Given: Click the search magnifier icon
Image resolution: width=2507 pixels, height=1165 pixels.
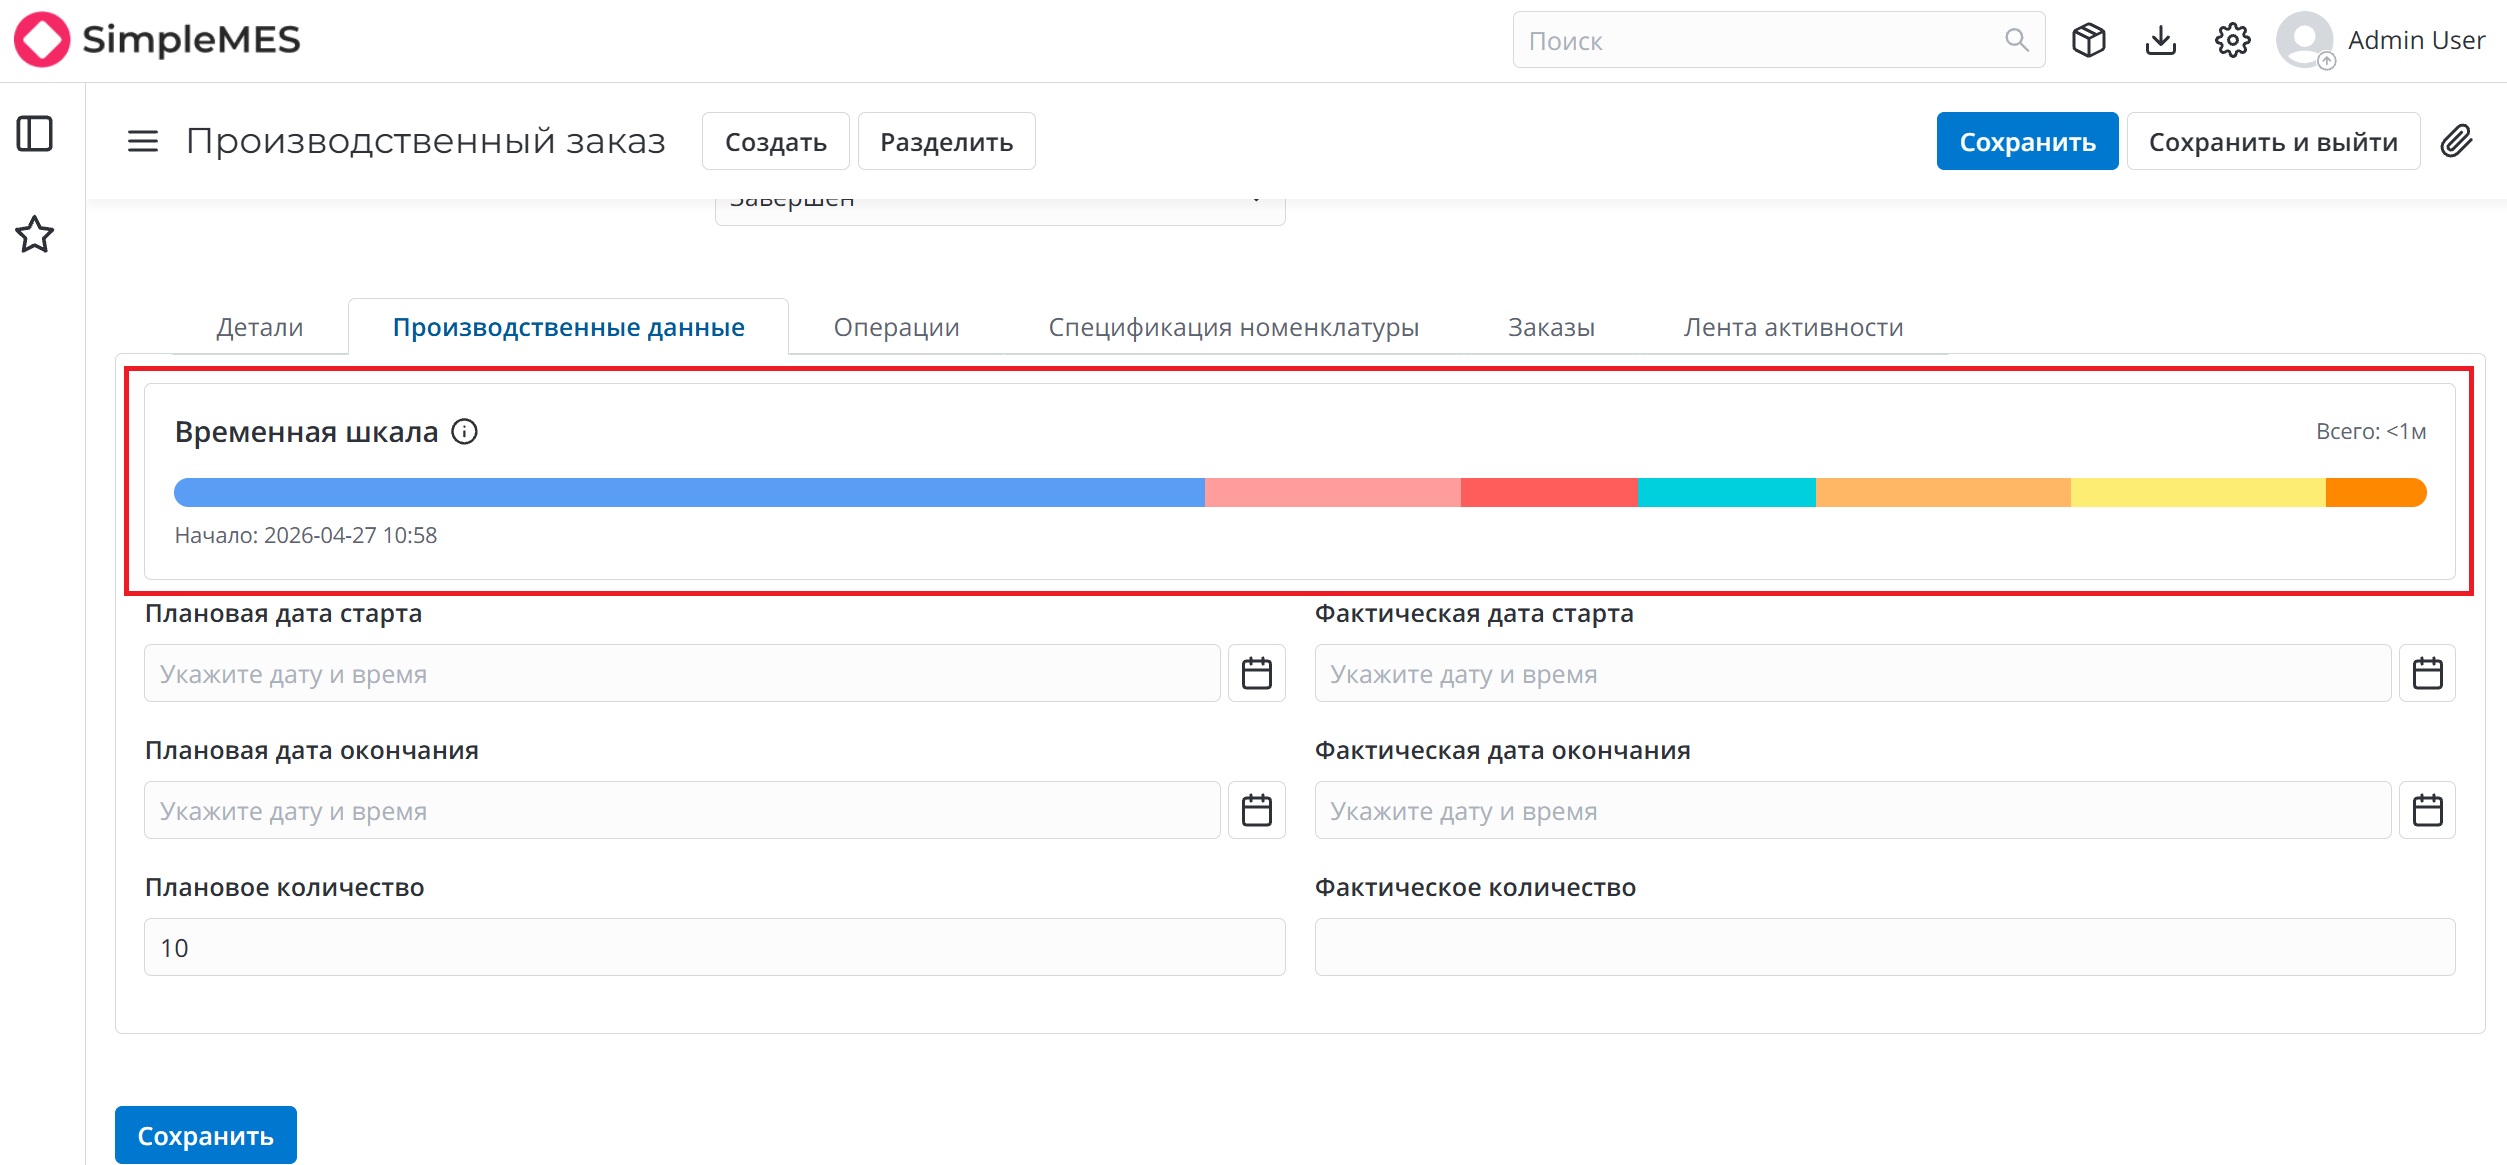Looking at the screenshot, I should [2016, 40].
